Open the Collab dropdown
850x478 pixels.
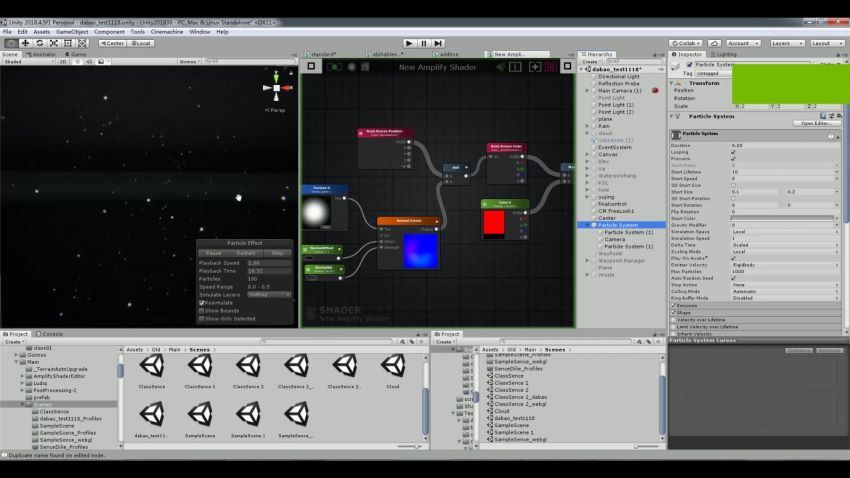(686, 43)
